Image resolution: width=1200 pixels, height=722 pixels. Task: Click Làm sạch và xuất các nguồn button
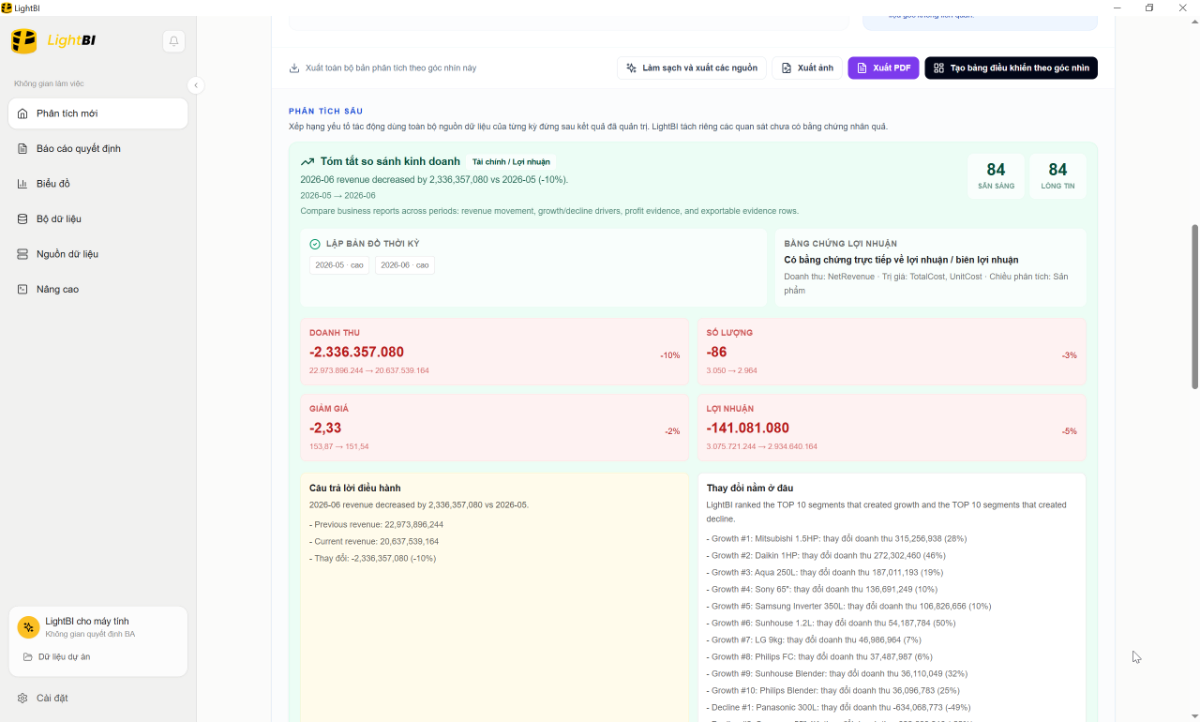pos(692,68)
